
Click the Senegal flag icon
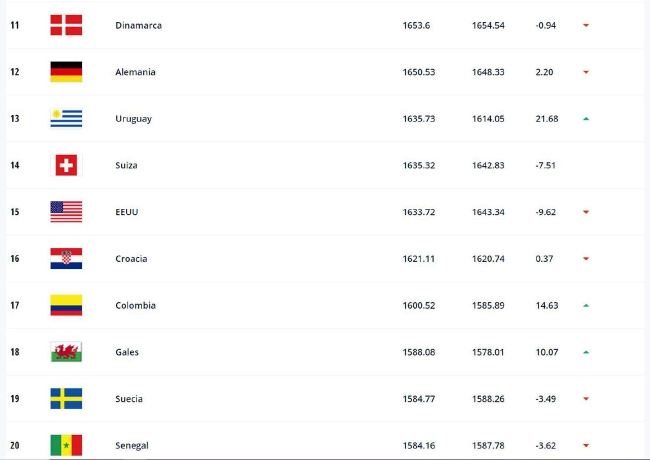click(66, 445)
